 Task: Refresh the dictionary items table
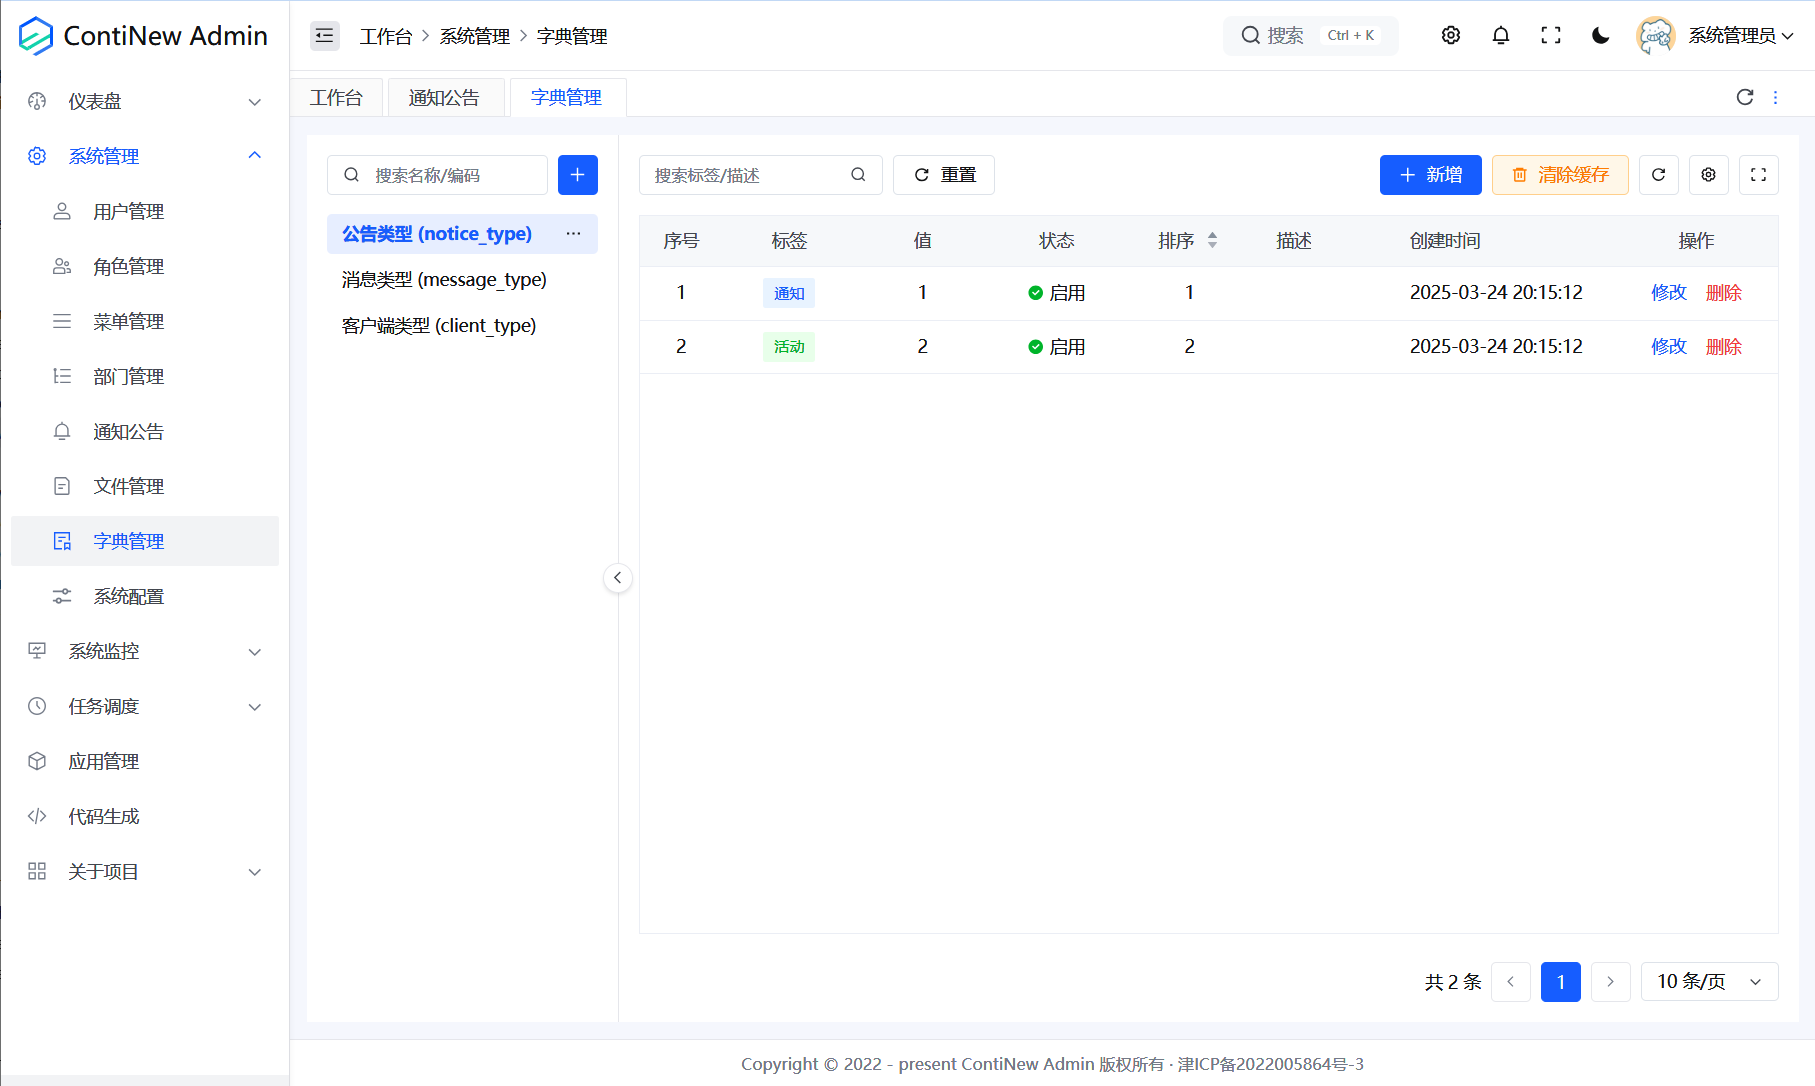[x=1658, y=175]
